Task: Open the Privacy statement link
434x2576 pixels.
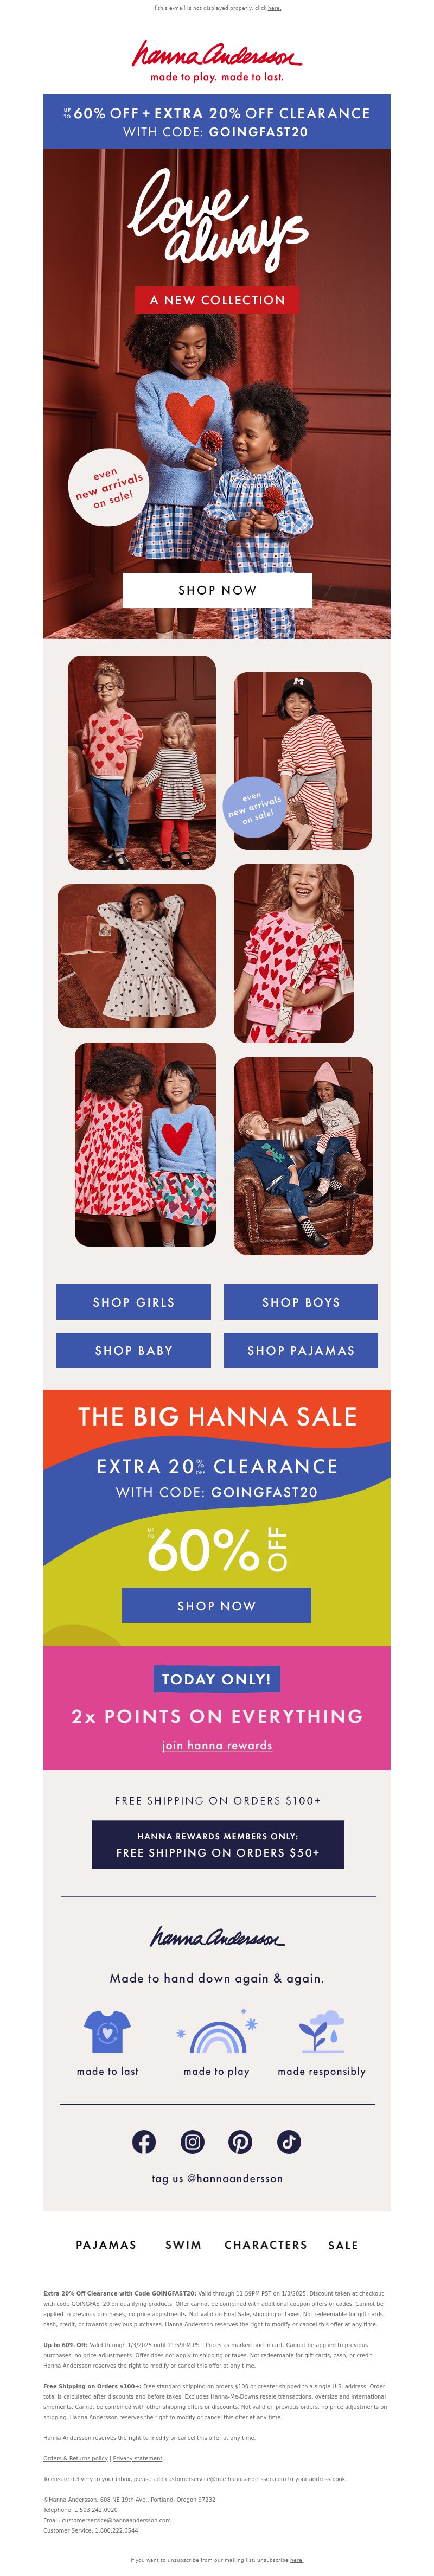Action: (137, 2457)
